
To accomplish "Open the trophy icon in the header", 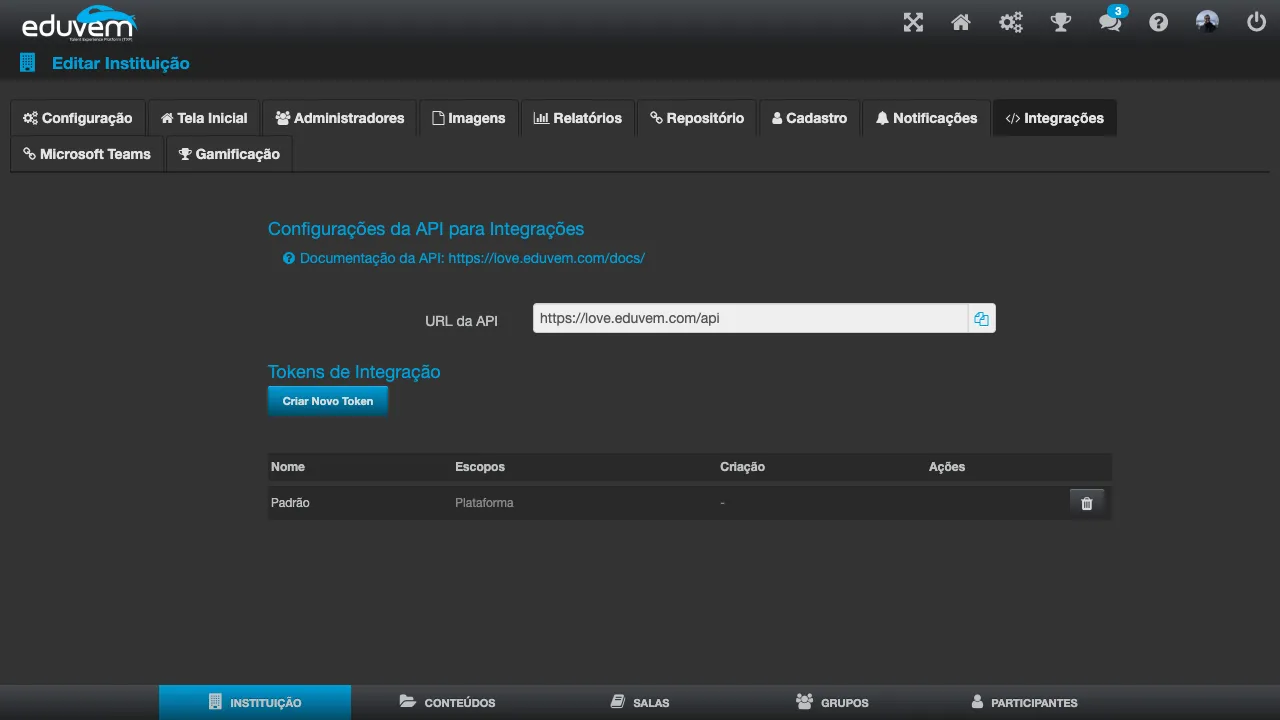I will (x=1061, y=22).
